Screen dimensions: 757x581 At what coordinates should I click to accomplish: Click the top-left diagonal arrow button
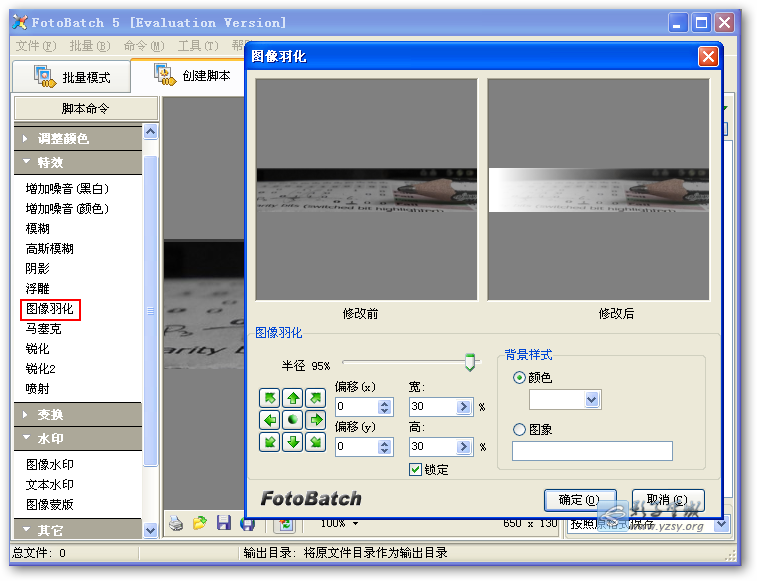[x=270, y=398]
